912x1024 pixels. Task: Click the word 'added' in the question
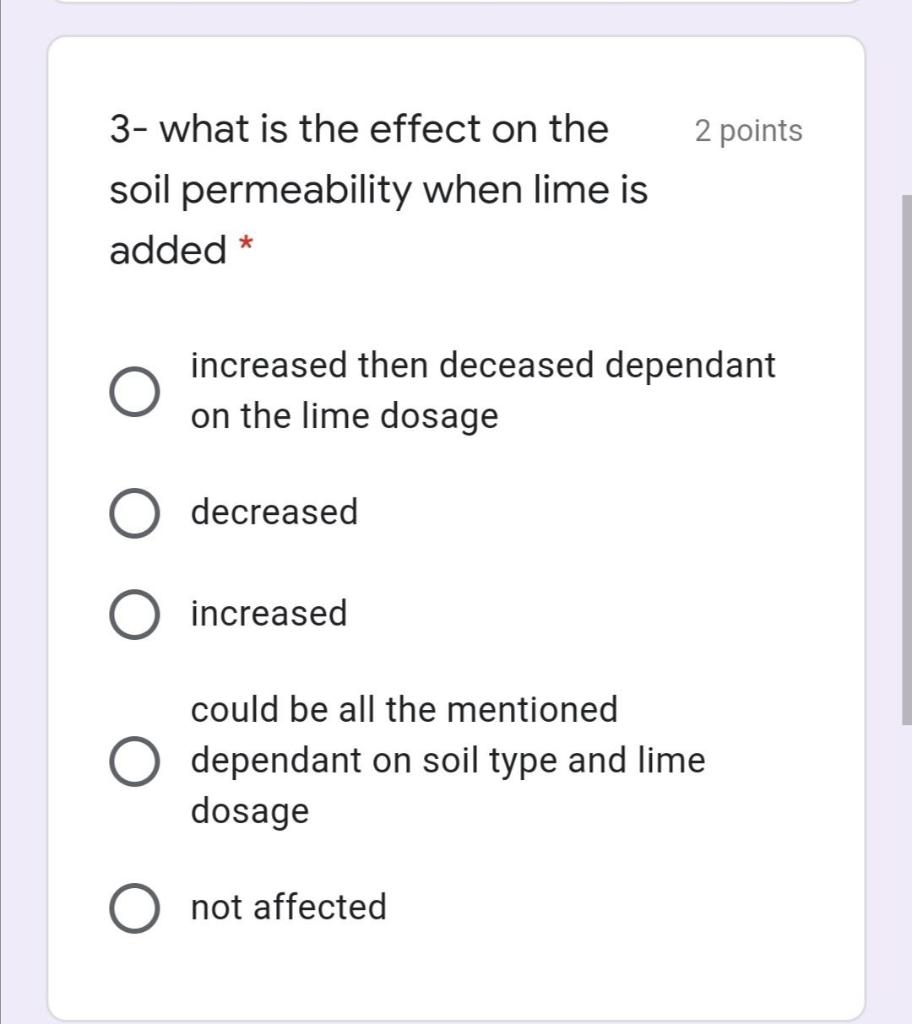tap(165, 250)
